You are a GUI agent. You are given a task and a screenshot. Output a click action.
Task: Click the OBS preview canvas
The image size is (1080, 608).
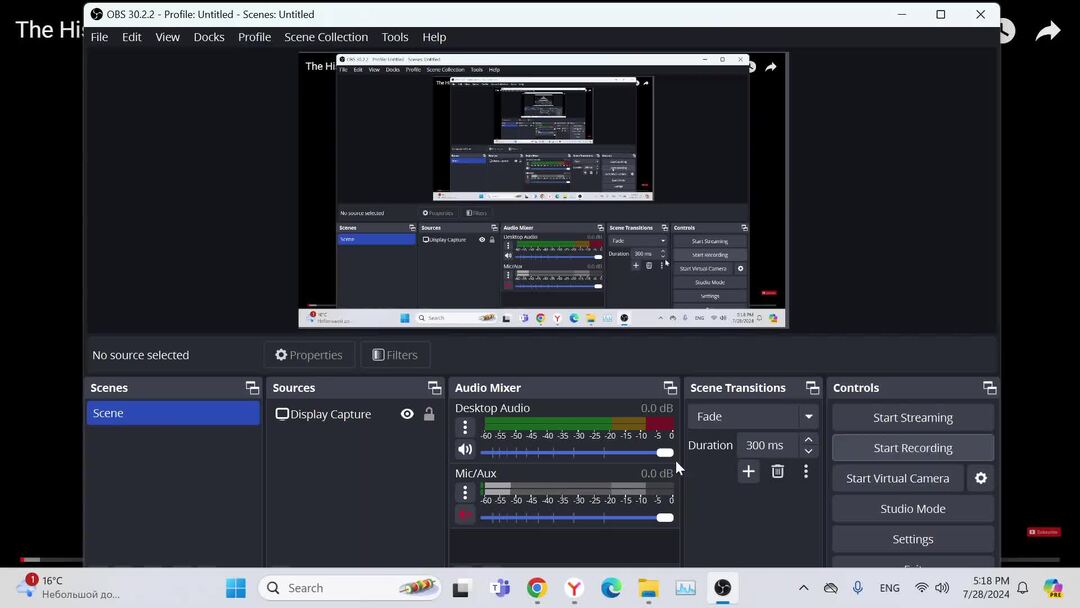543,190
